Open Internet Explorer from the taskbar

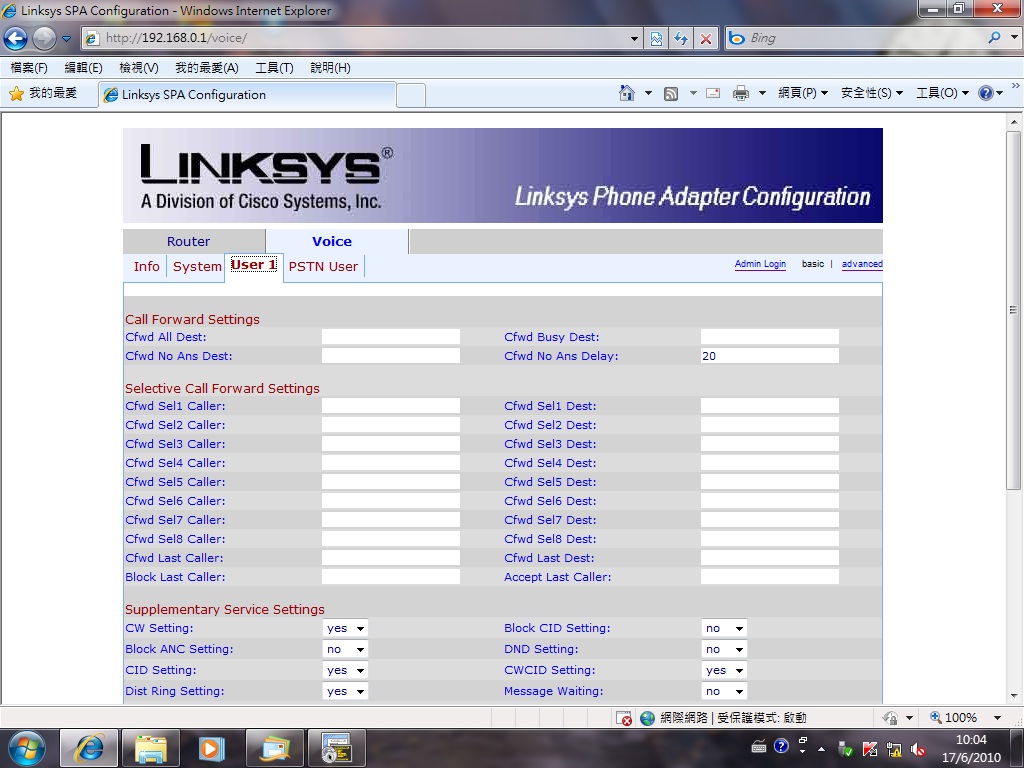point(89,748)
